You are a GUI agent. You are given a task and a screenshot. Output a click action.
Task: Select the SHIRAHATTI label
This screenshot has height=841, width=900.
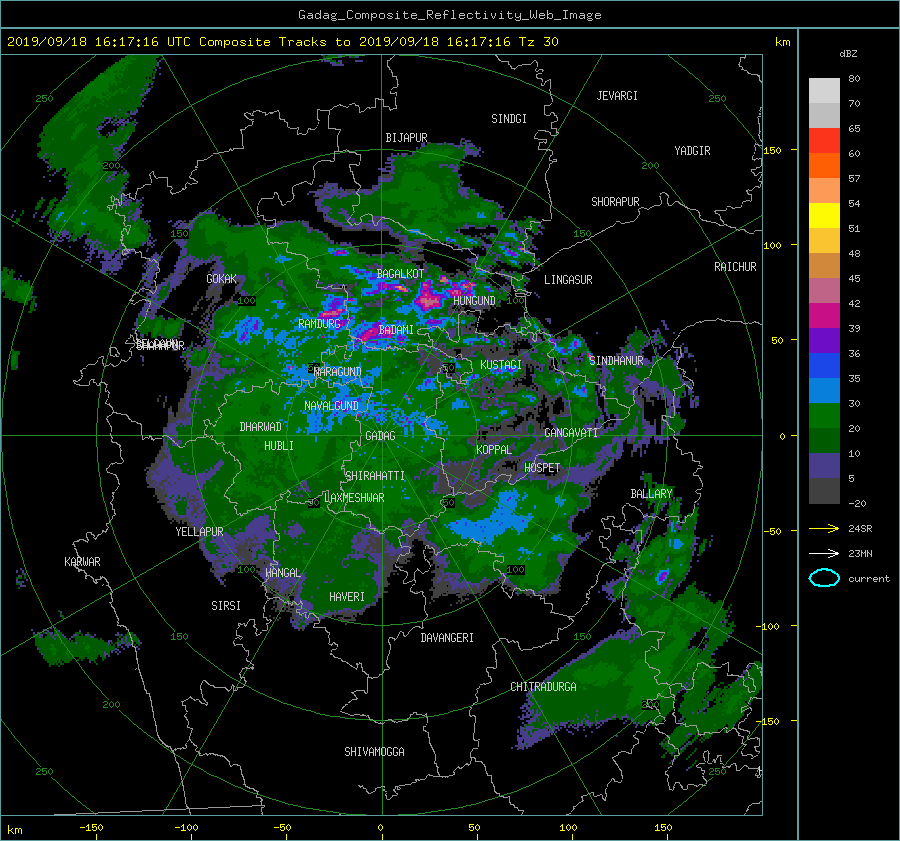[x=375, y=476]
